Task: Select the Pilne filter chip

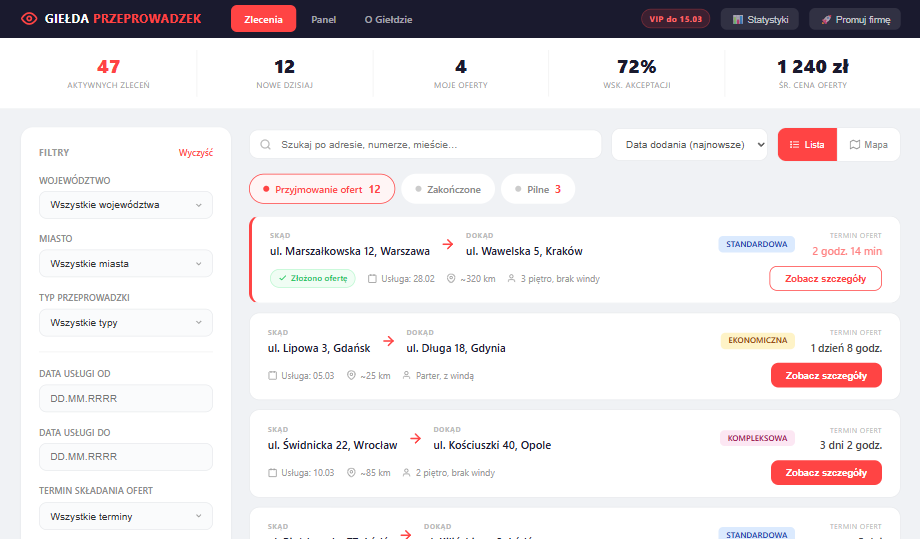Action: click(x=538, y=189)
